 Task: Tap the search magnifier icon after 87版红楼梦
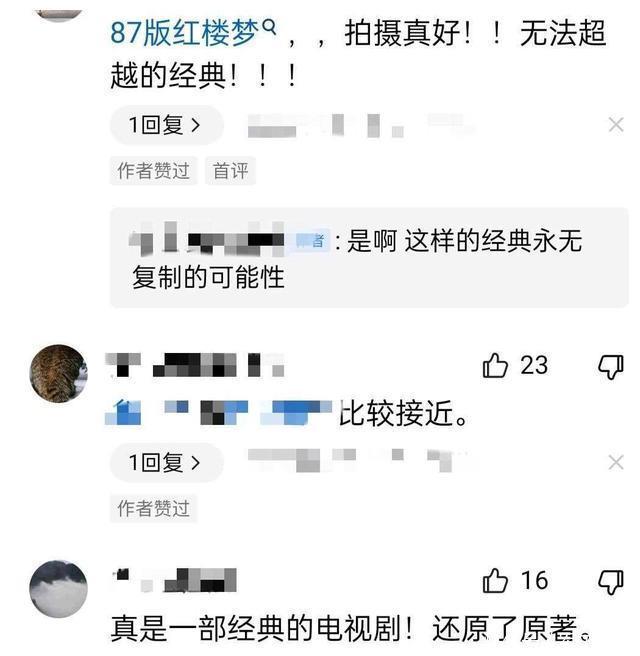click(x=269, y=27)
